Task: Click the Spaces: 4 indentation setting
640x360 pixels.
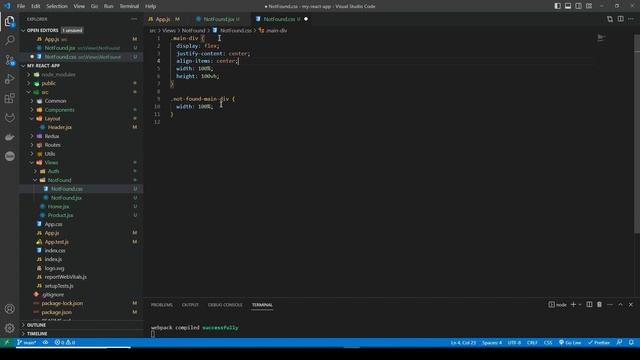Action: [x=492, y=342]
